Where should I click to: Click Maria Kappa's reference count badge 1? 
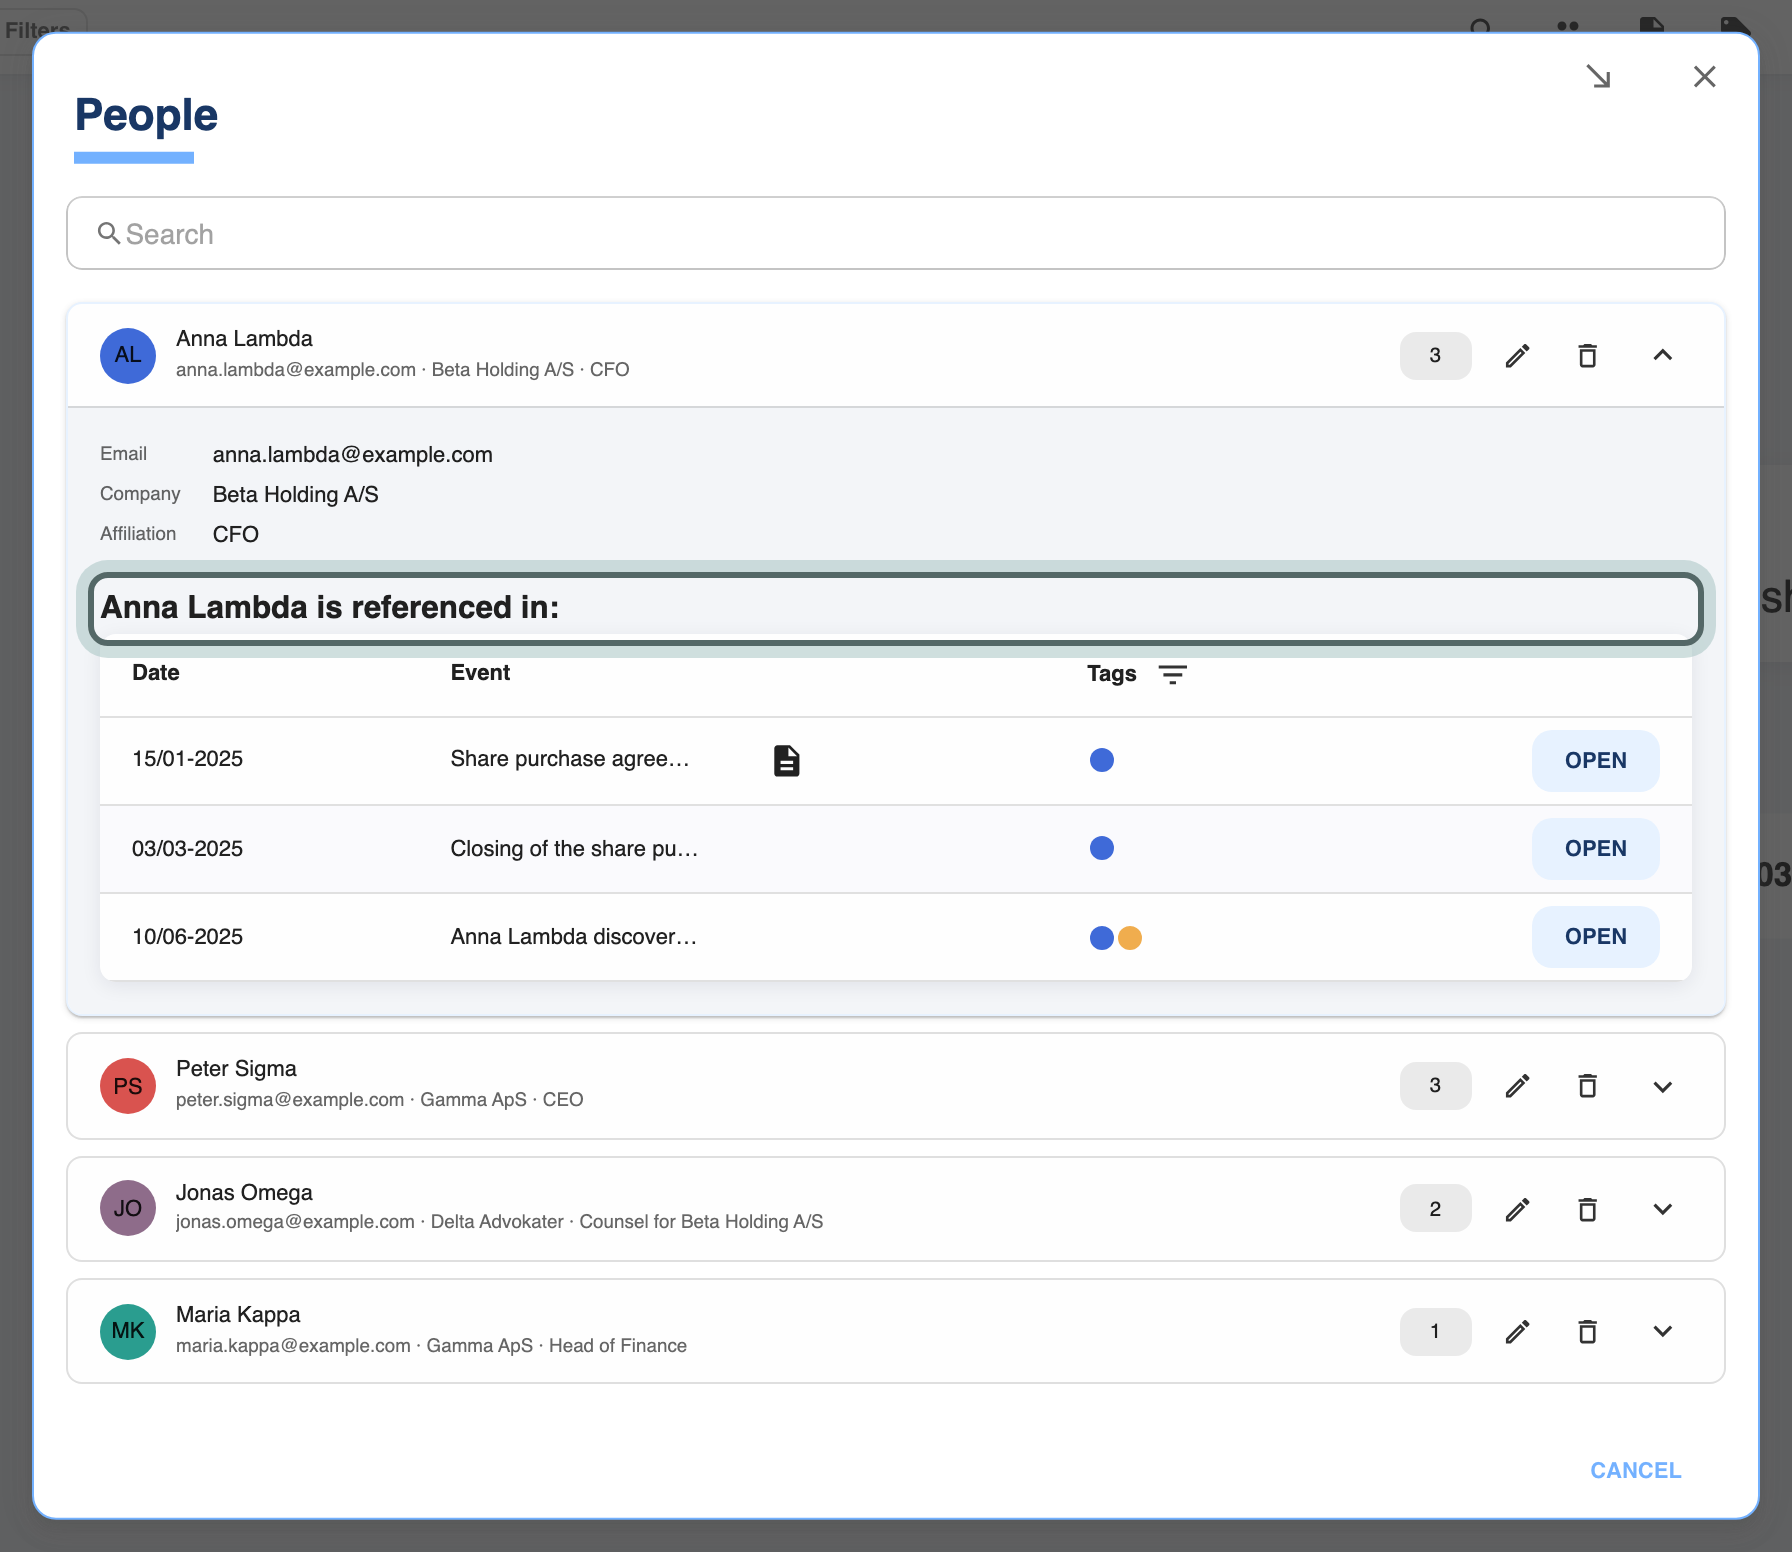(x=1435, y=1331)
